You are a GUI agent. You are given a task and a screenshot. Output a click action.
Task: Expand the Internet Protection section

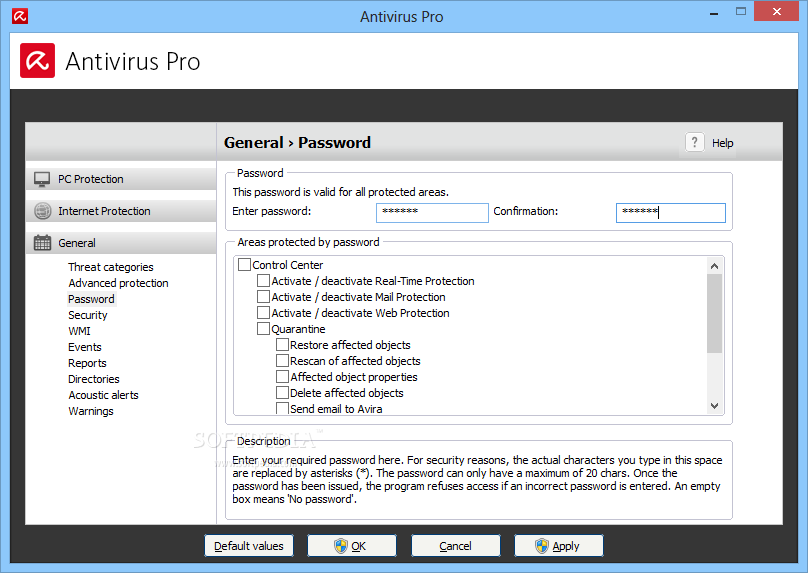121,211
